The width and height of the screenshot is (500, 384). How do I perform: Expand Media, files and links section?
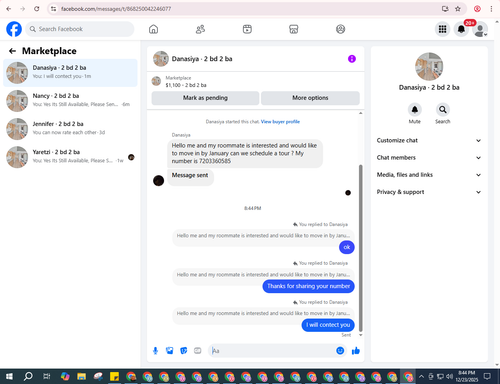[x=429, y=175]
